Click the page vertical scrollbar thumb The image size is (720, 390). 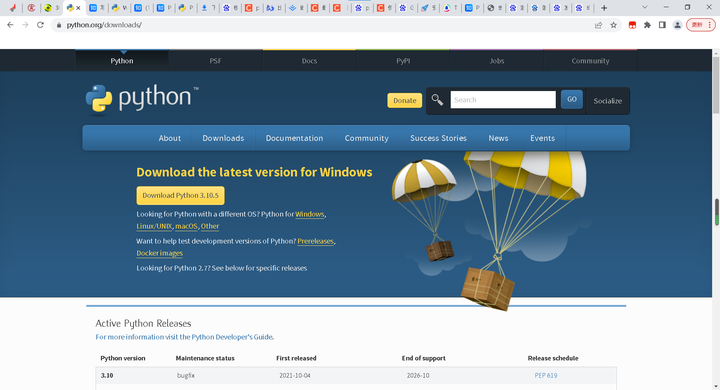pyautogui.click(x=716, y=85)
